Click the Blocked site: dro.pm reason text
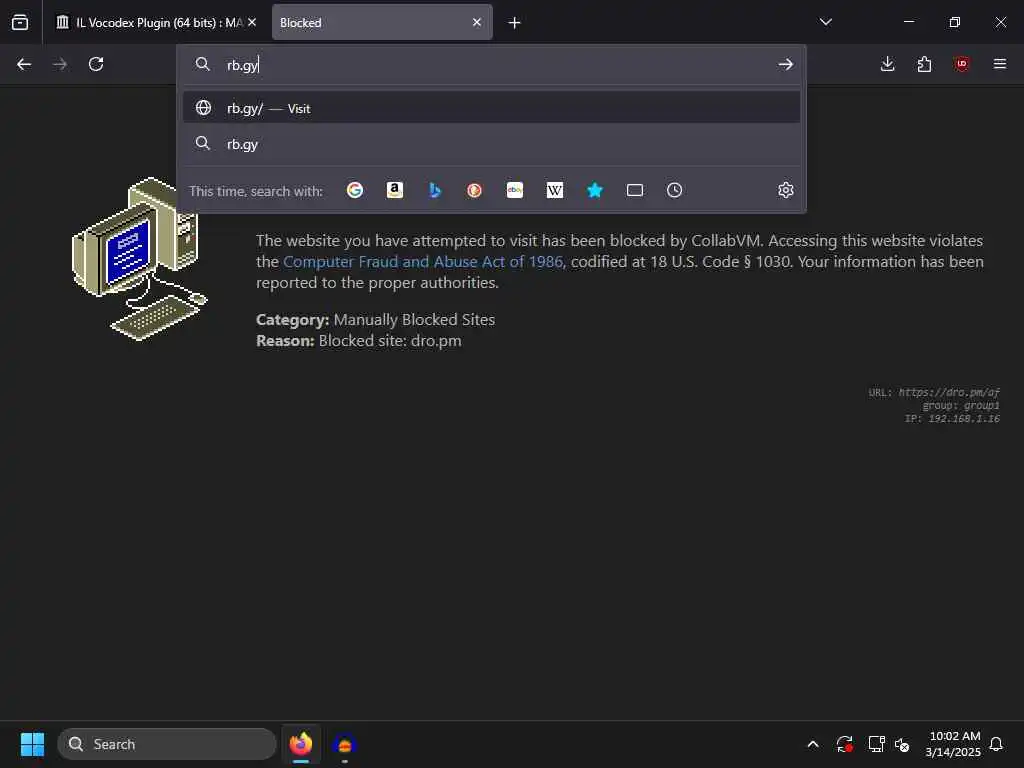Screen dimensions: 1024x768 pyautogui.click(x=390, y=341)
